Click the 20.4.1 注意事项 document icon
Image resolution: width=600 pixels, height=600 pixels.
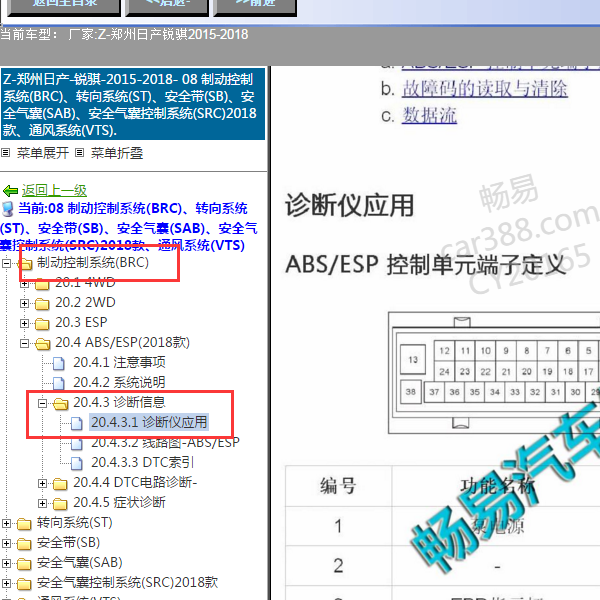point(59,363)
